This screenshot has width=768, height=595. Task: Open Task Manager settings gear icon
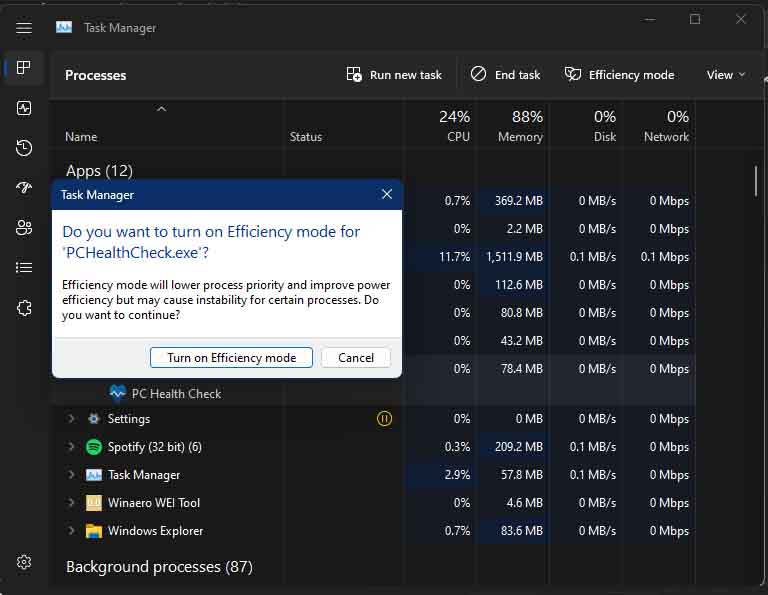[x=24, y=562]
